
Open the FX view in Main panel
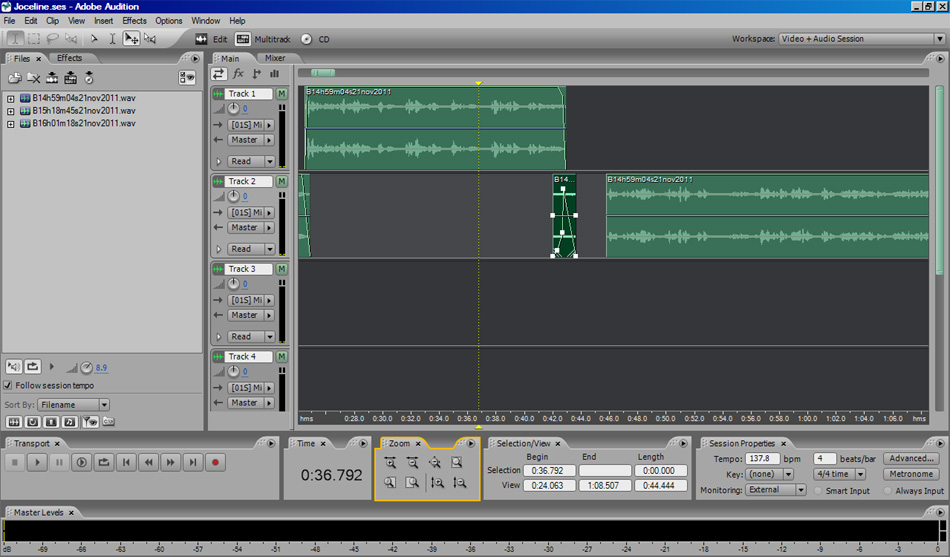(x=238, y=74)
